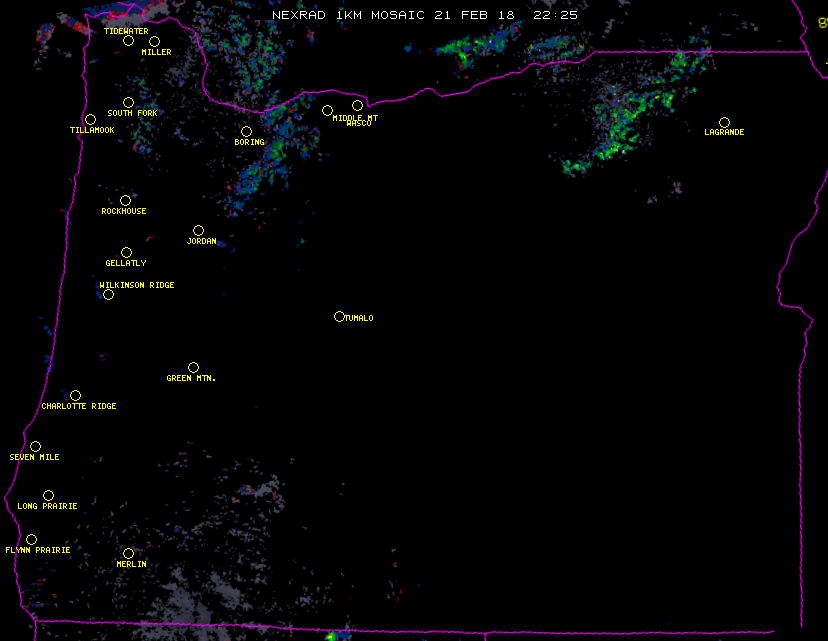
Task: Click the Merlin station circle marker
Action: tap(128, 553)
